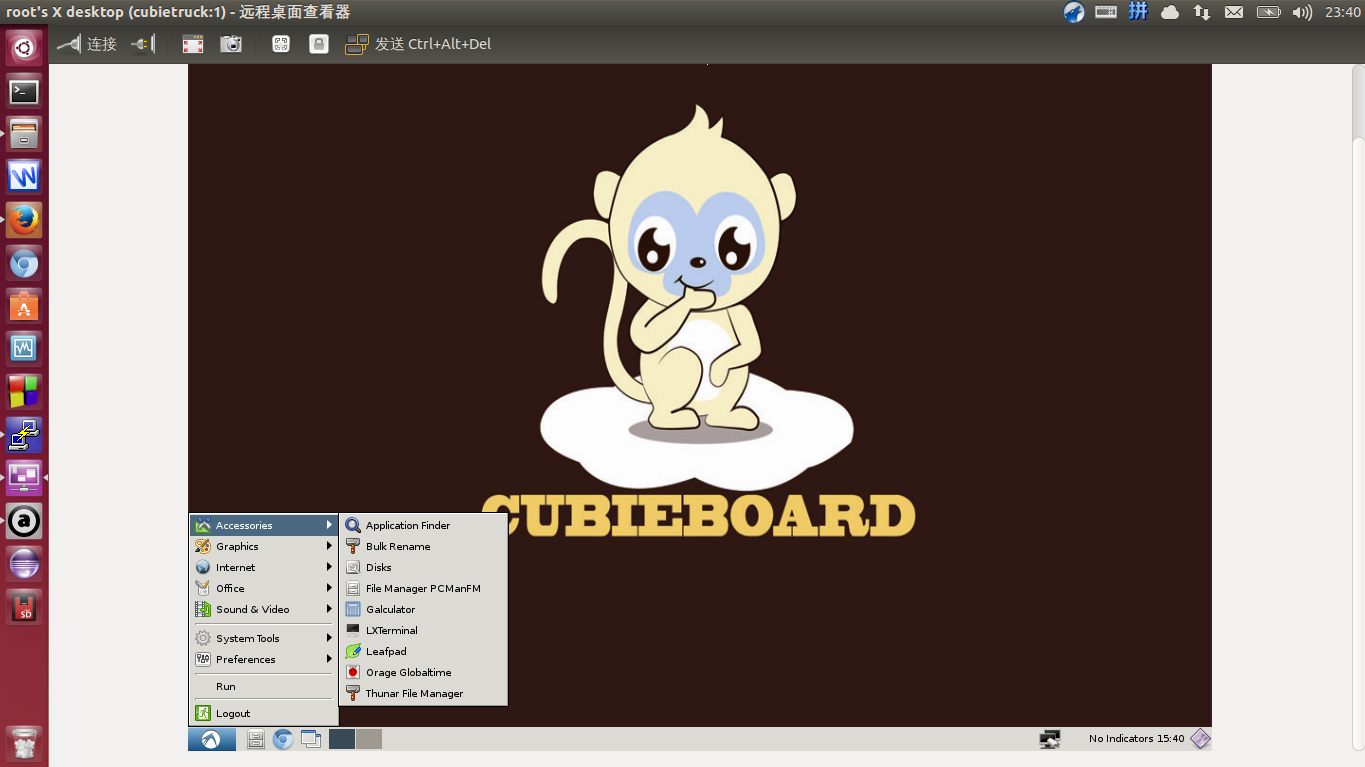
Task: Open Trash in Ubuntu launcher
Action: (x=24, y=744)
